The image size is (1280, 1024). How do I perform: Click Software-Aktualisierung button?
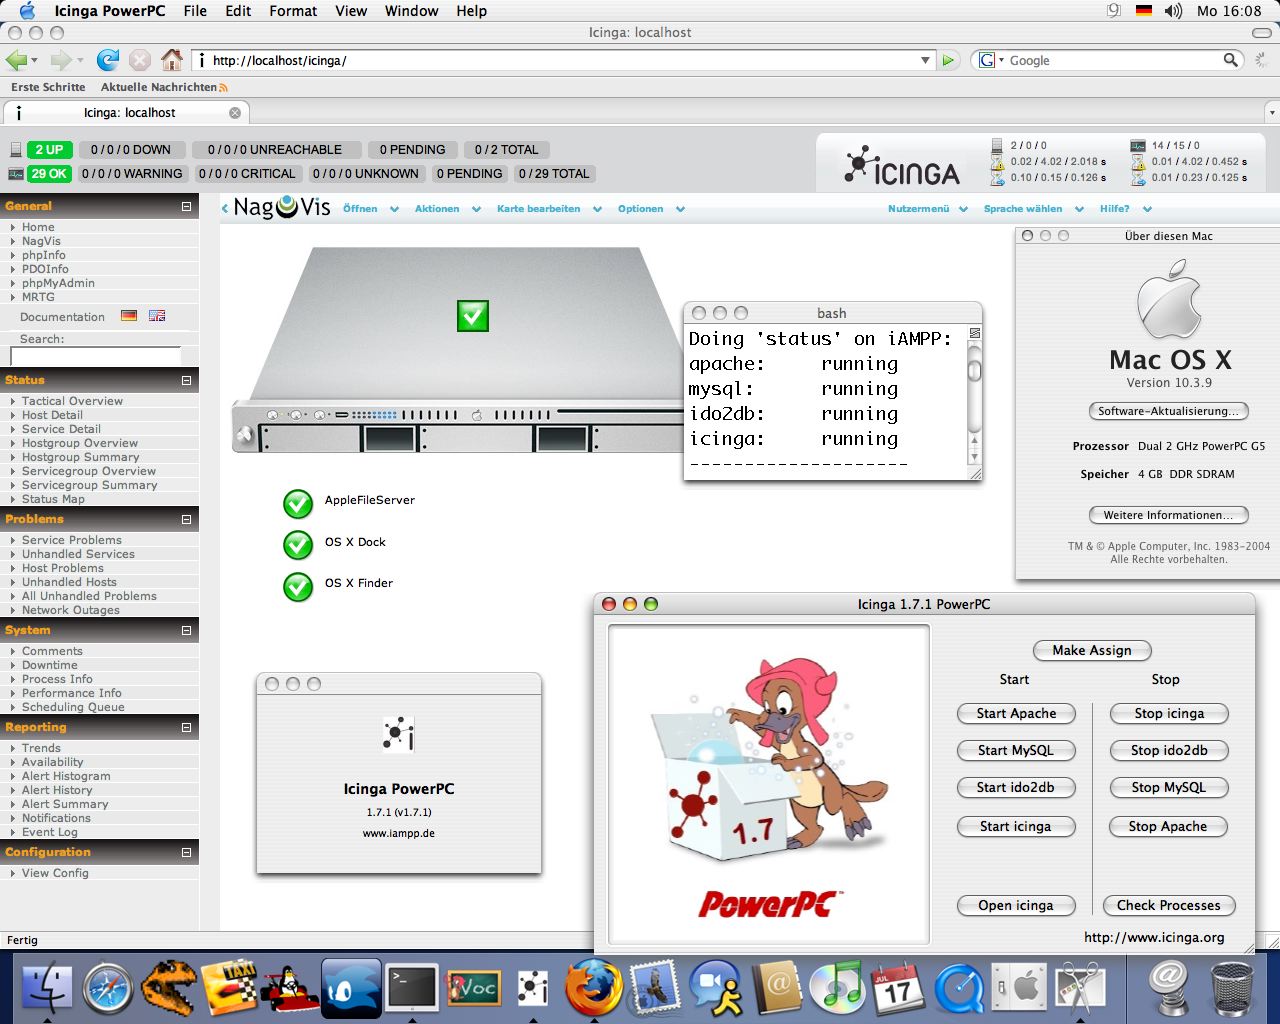1168,411
